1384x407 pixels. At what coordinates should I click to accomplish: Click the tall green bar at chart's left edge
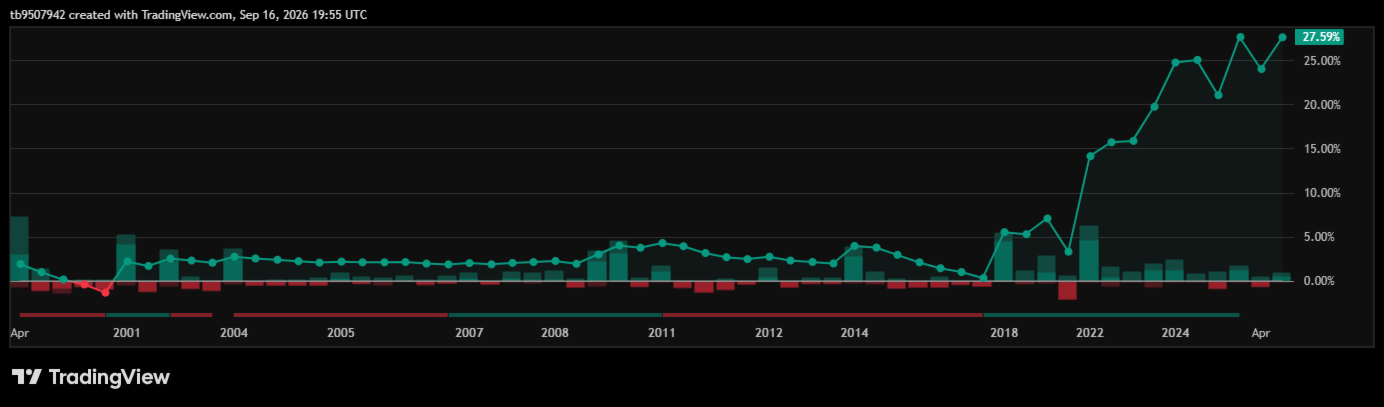coord(19,248)
